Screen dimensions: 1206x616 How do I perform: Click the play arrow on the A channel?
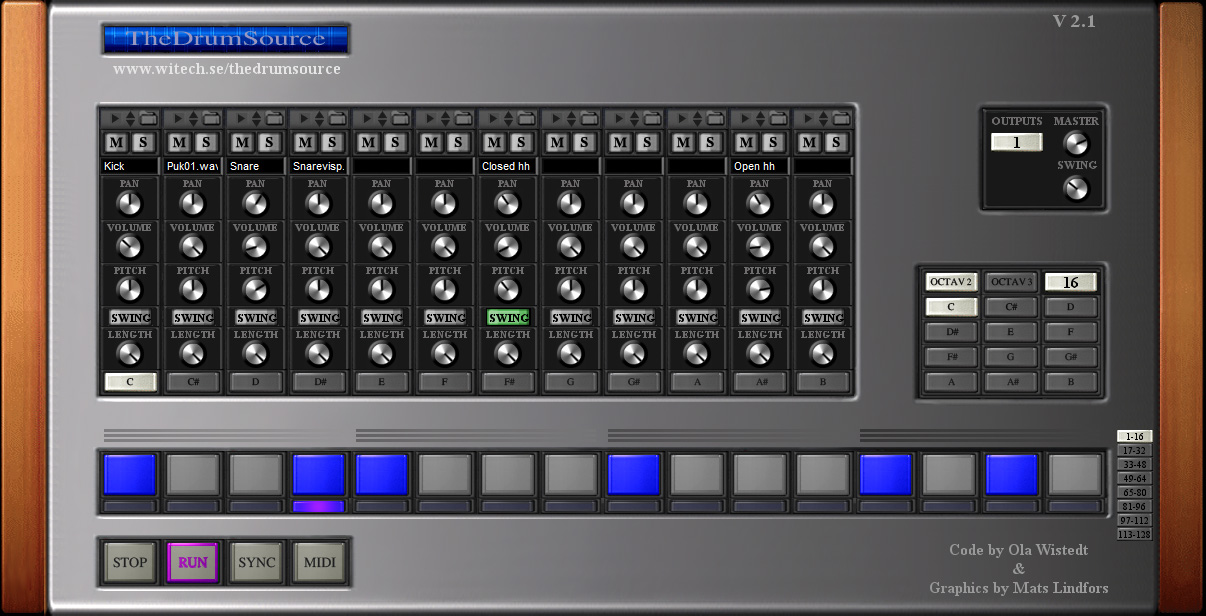pos(682,118)
